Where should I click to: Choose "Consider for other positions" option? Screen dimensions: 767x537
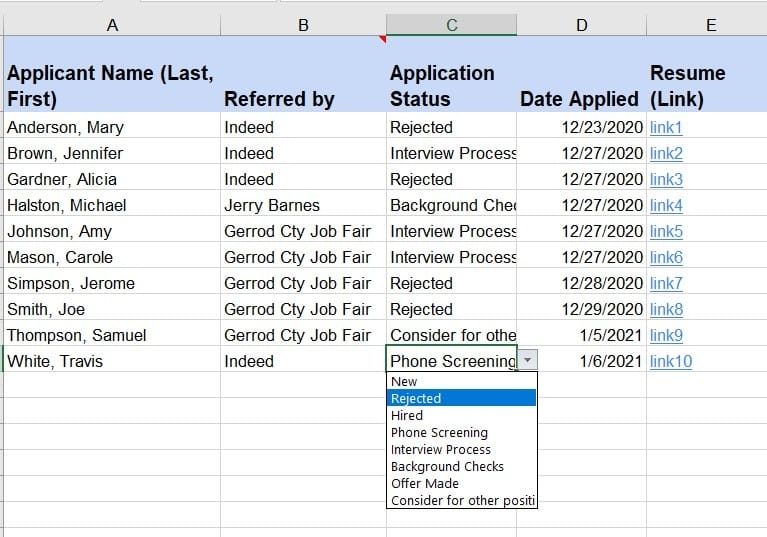pyautogui.click(x=463, y=500)
